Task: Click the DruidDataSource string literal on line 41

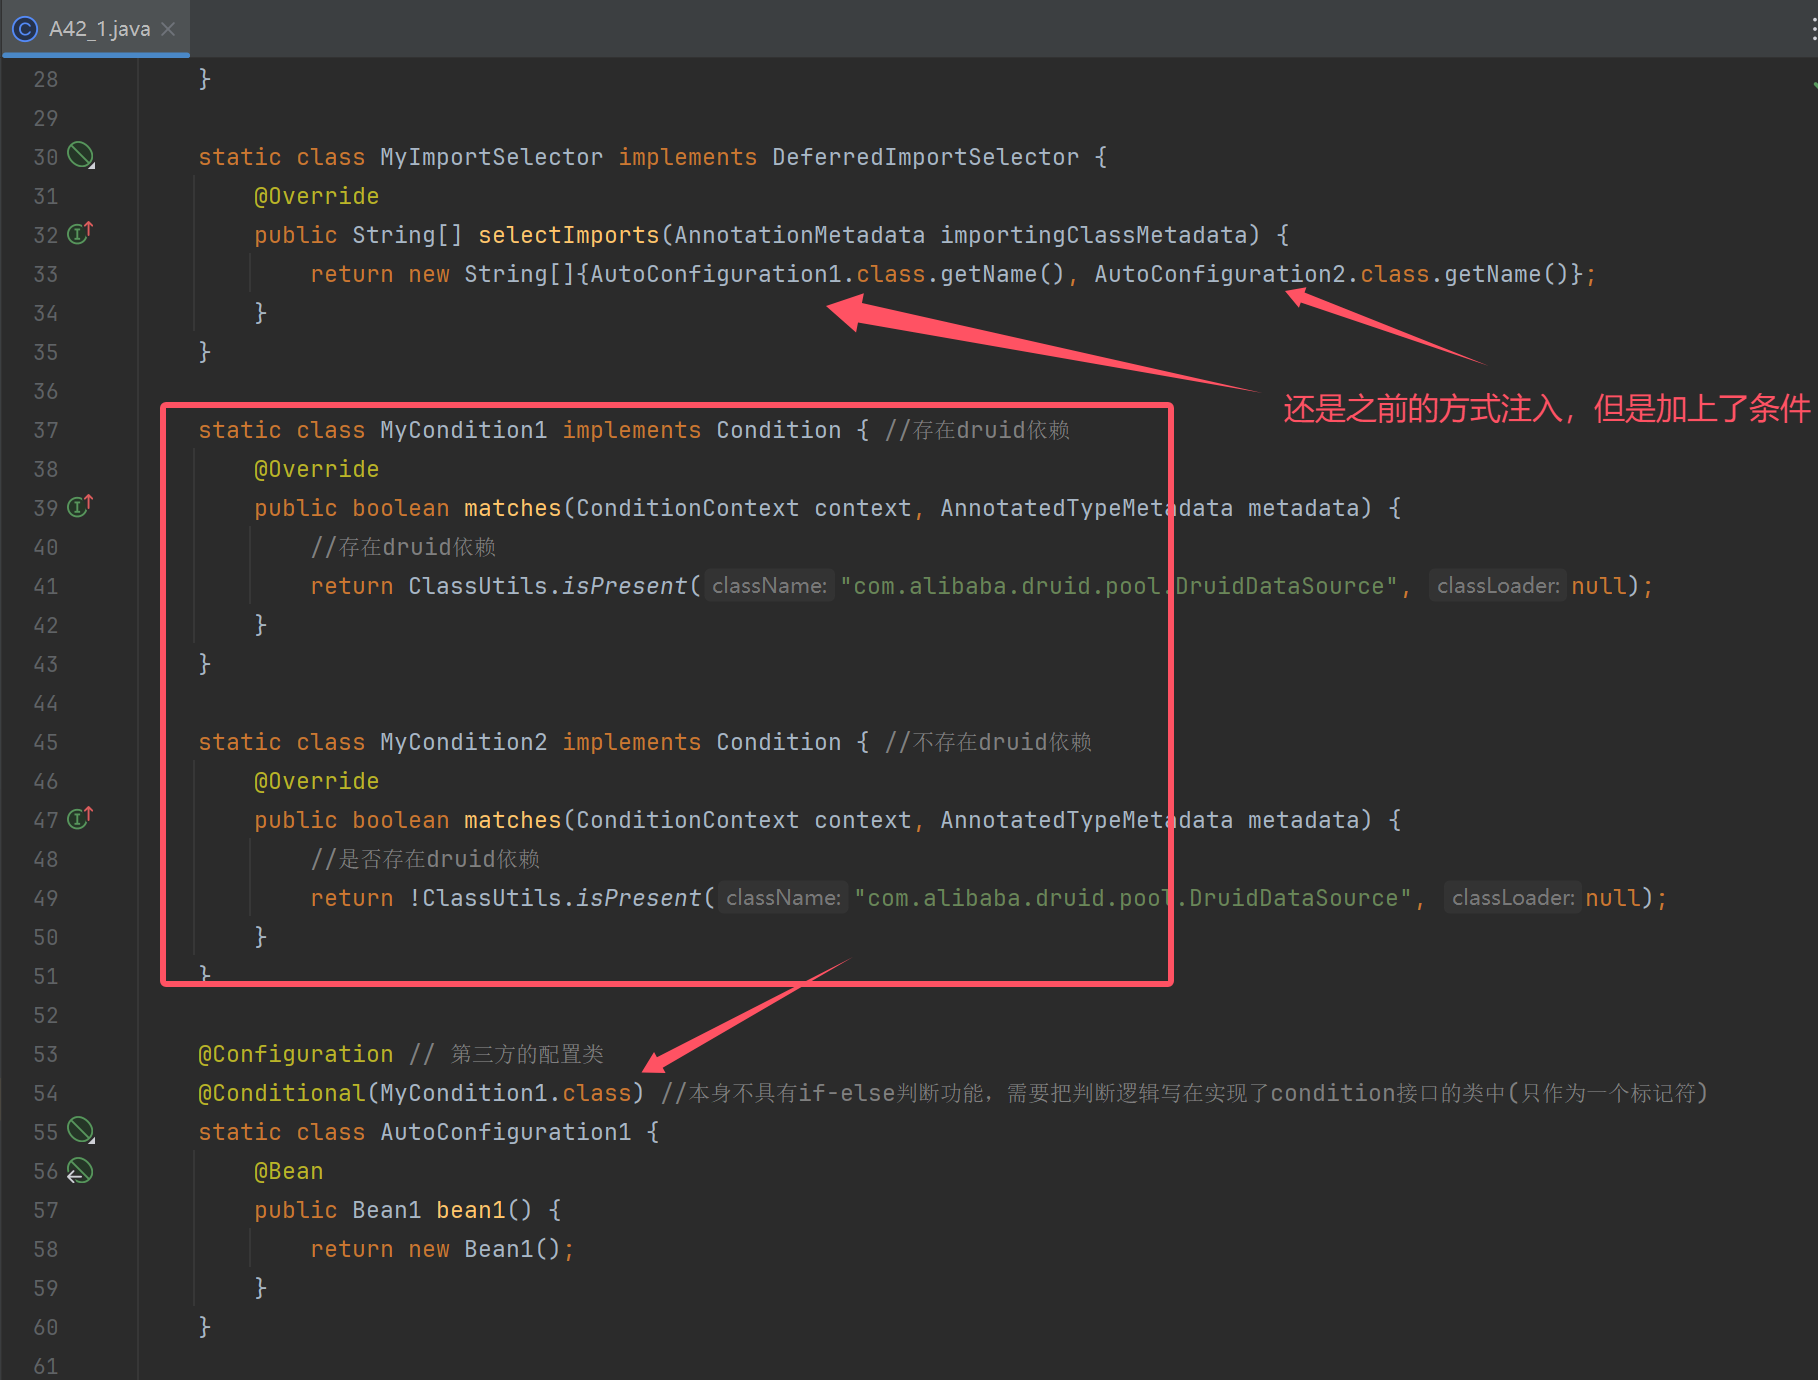Action: tap(1118, 586)
